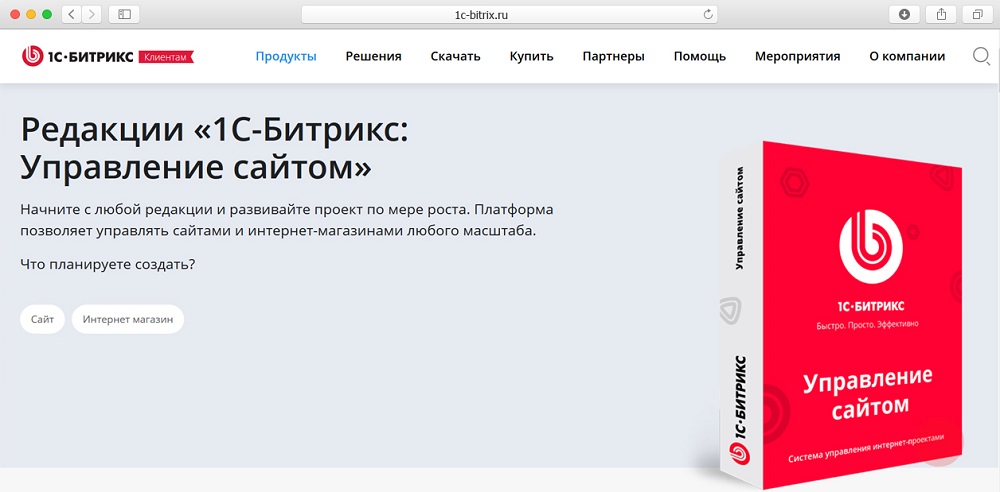Image resolution: width=1000 pixels, height=492 pixels.
Task: Open the Продукты menu item
Action: click(286, 57)
